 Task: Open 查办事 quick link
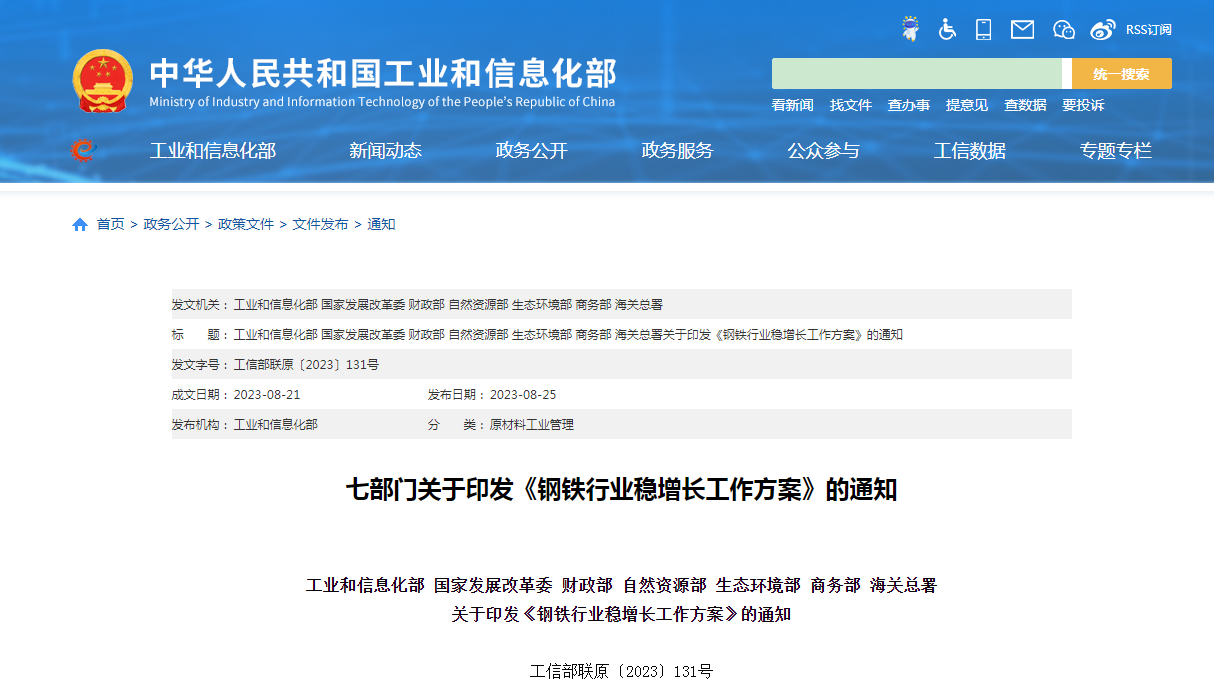[x=909, y=105]
